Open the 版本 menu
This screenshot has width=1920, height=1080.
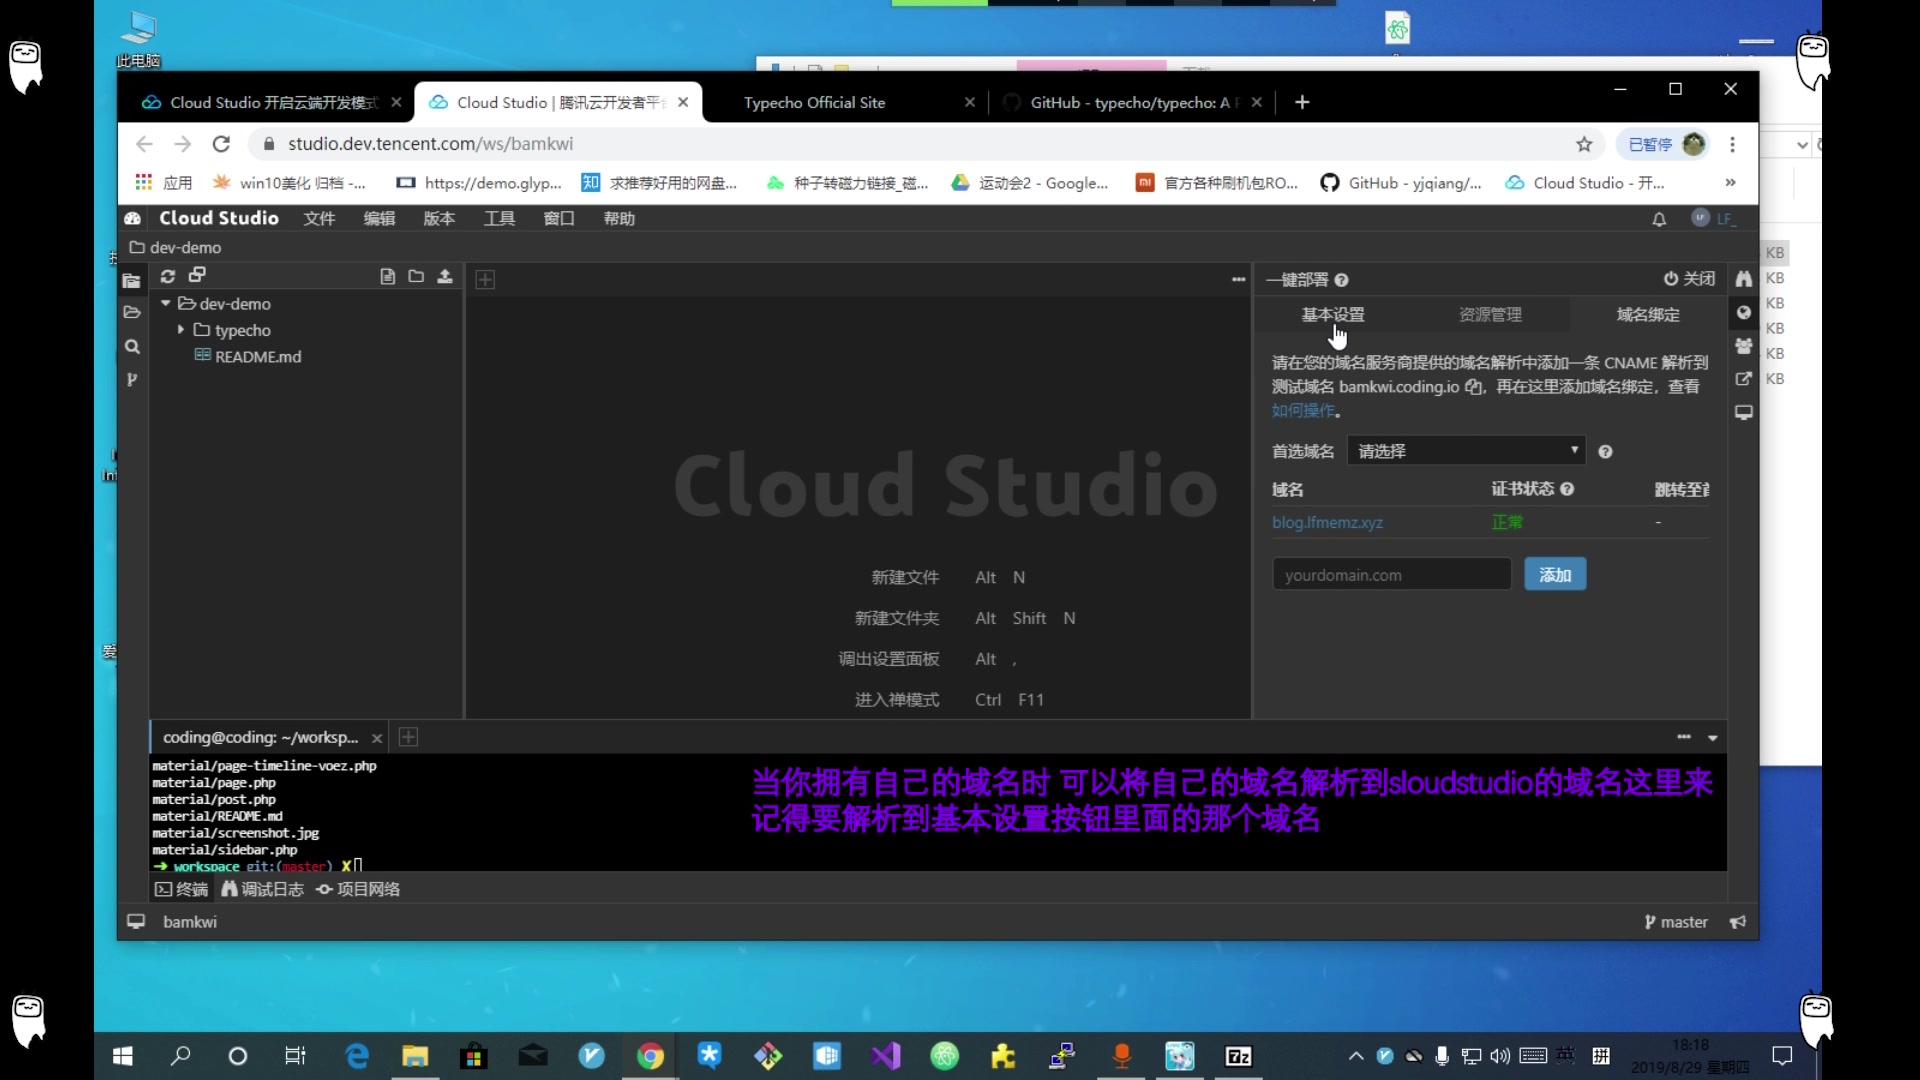[439, 218]
